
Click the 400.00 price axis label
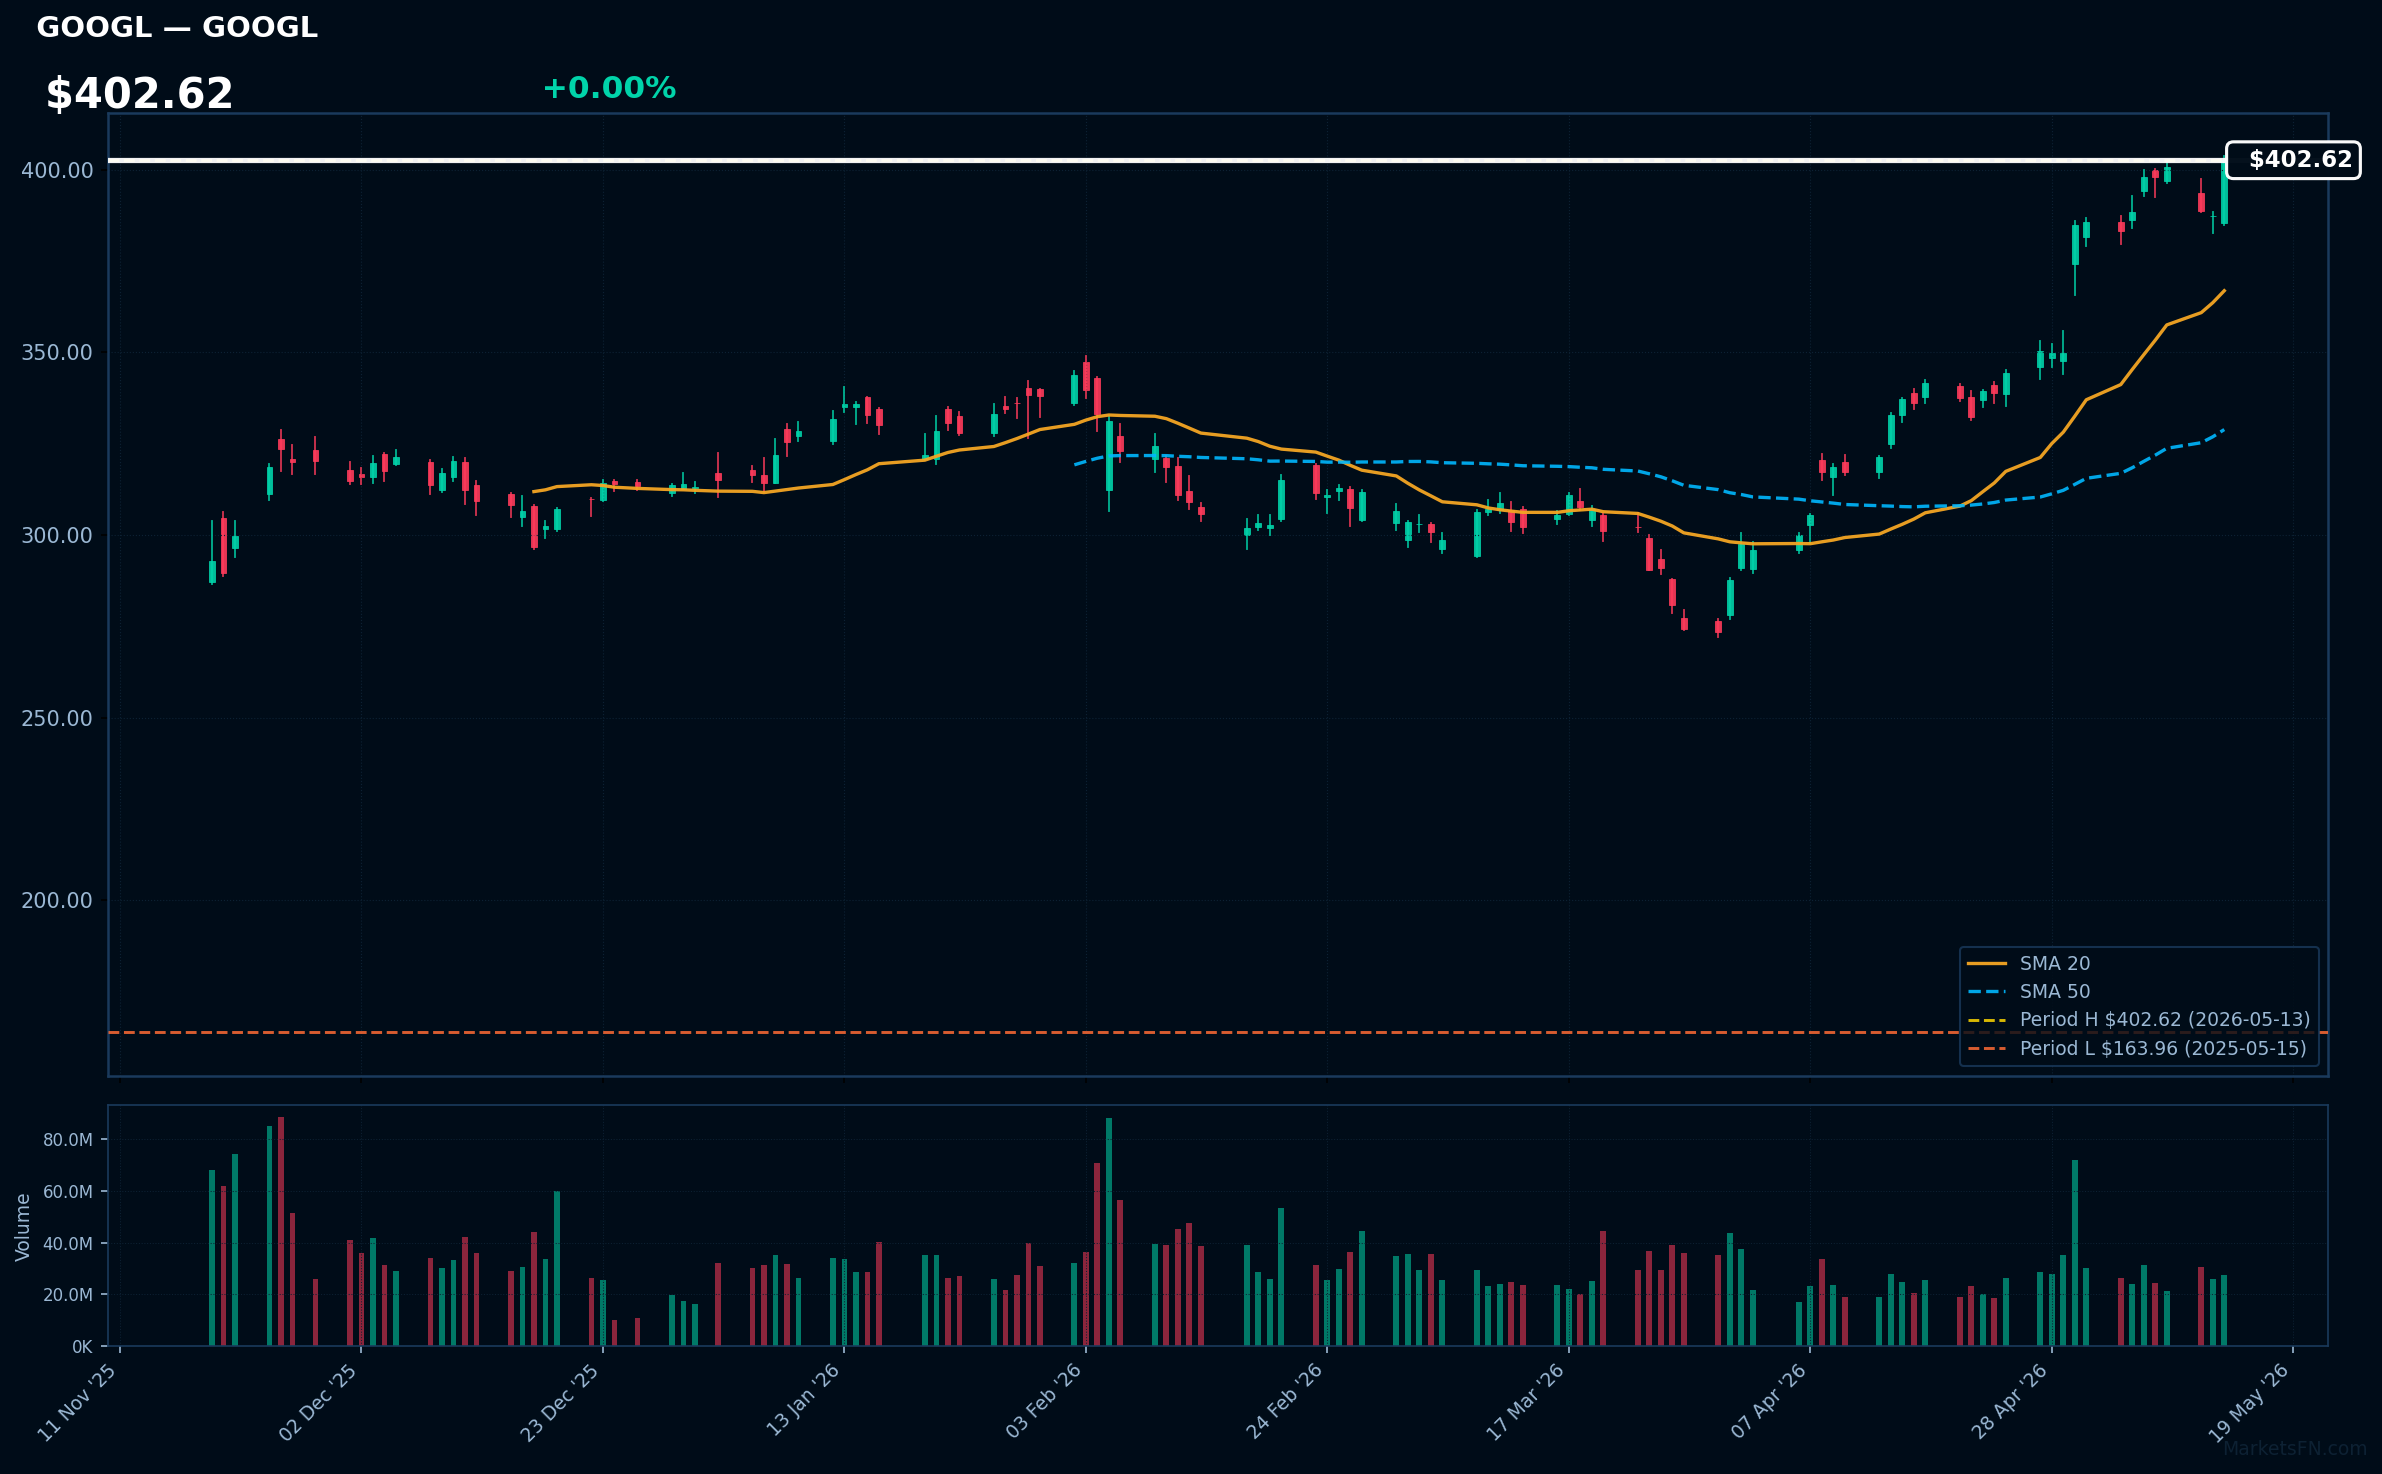pyautogui.click(x=57, y=170)
